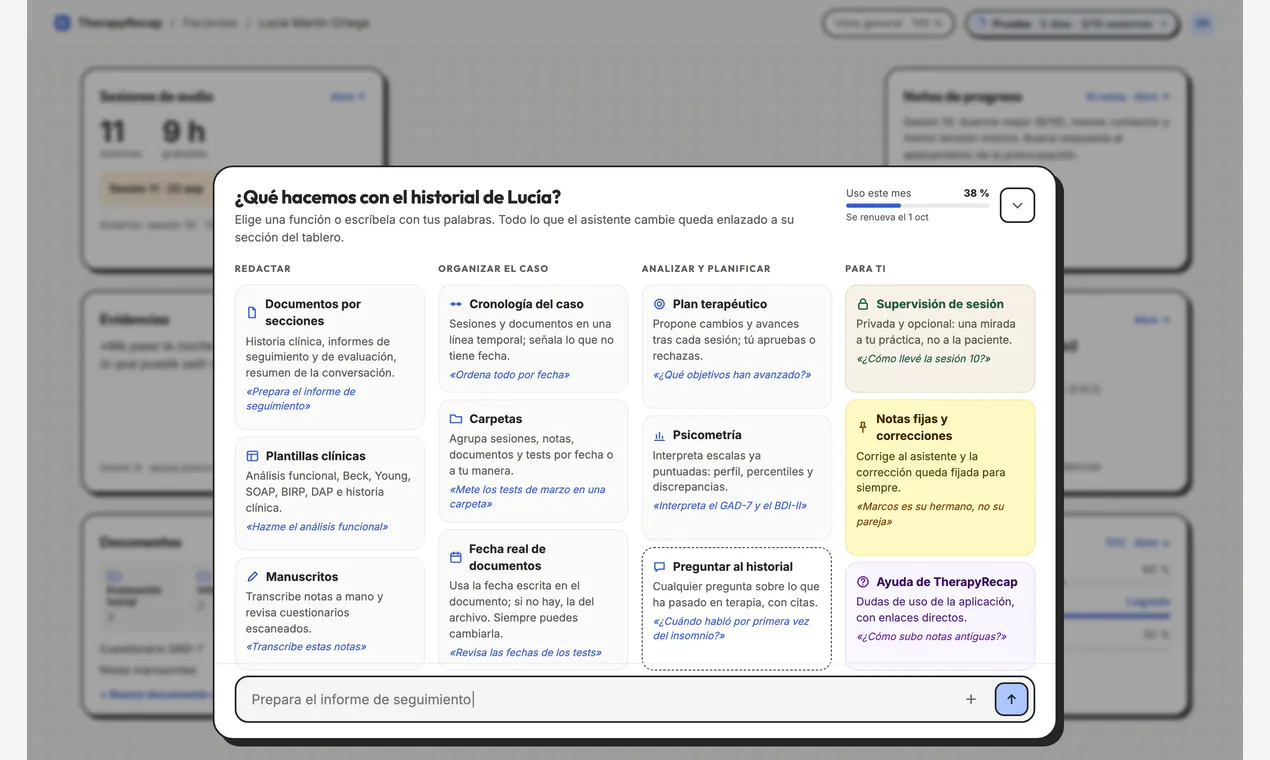Click the "38 %" usage value

pyautogui.click(x=976, y=193)
